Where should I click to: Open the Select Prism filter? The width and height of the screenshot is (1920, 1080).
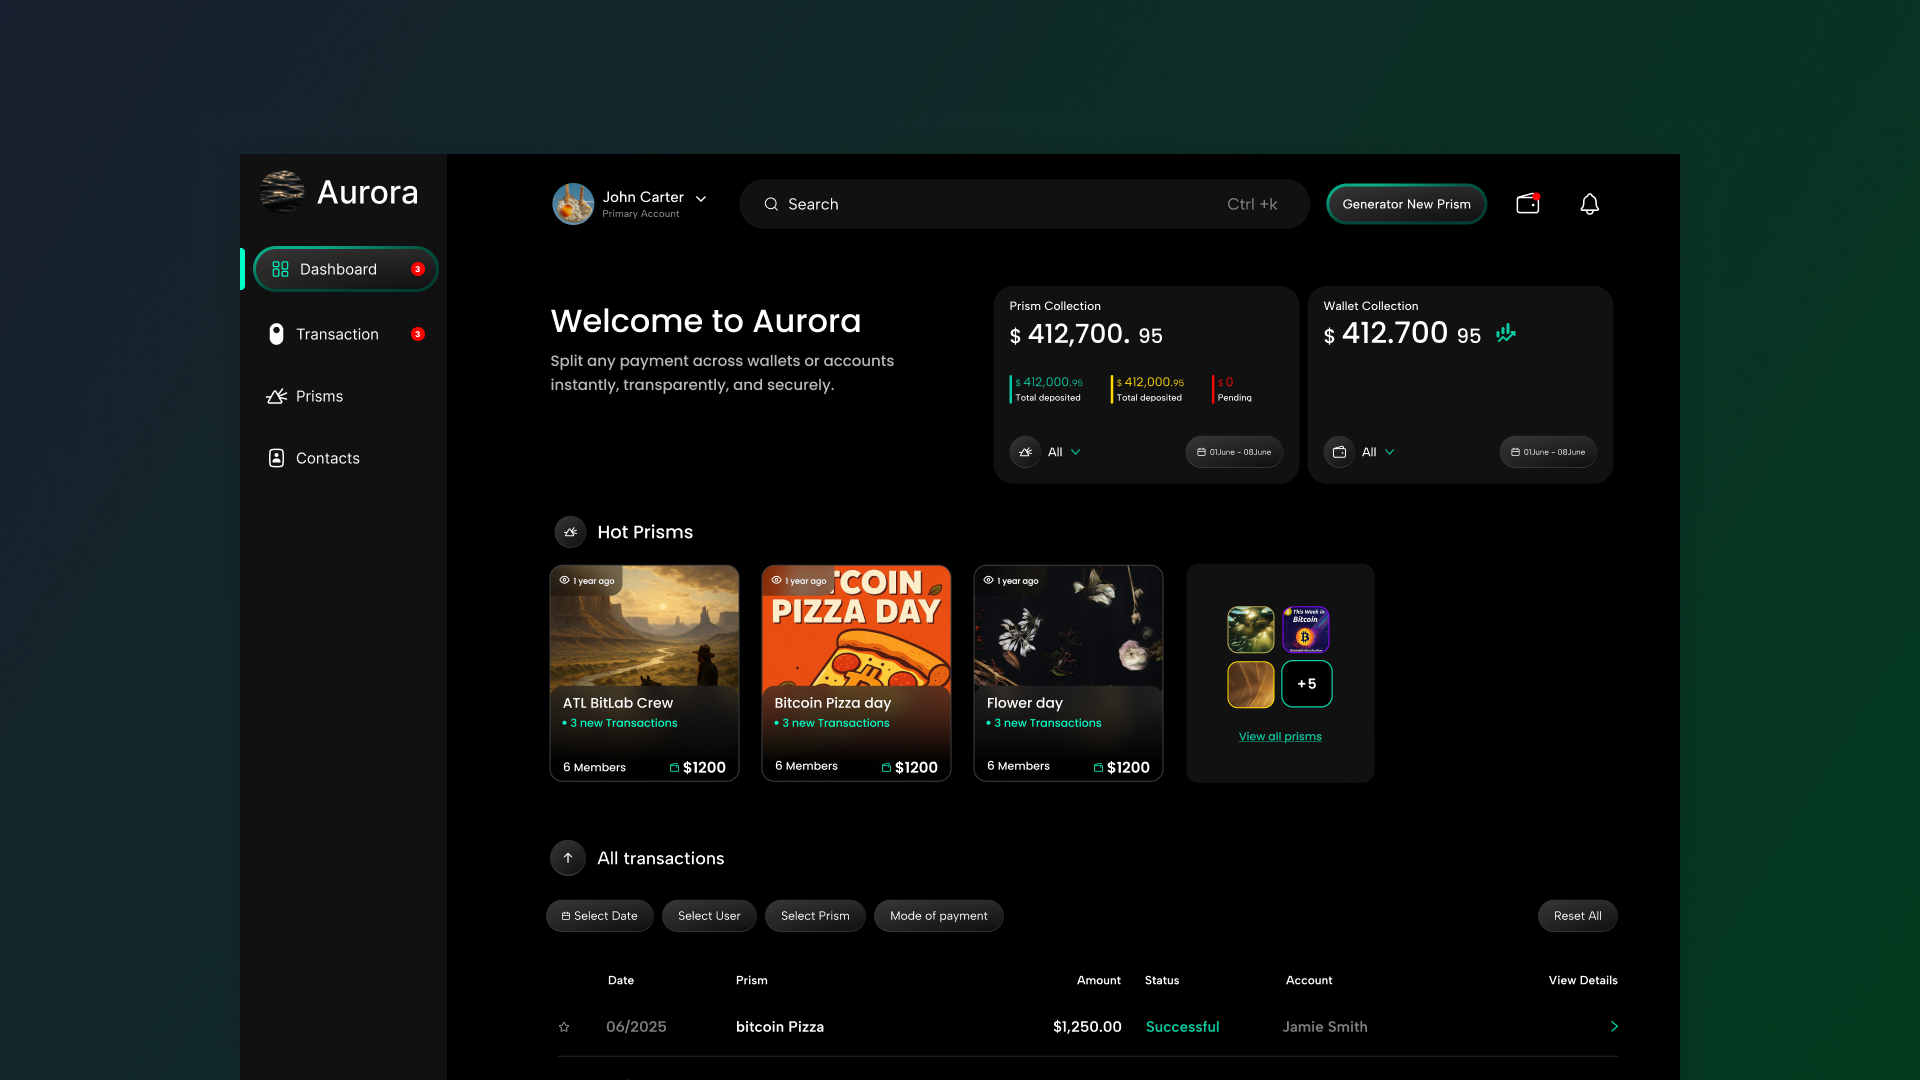[815, 916]
